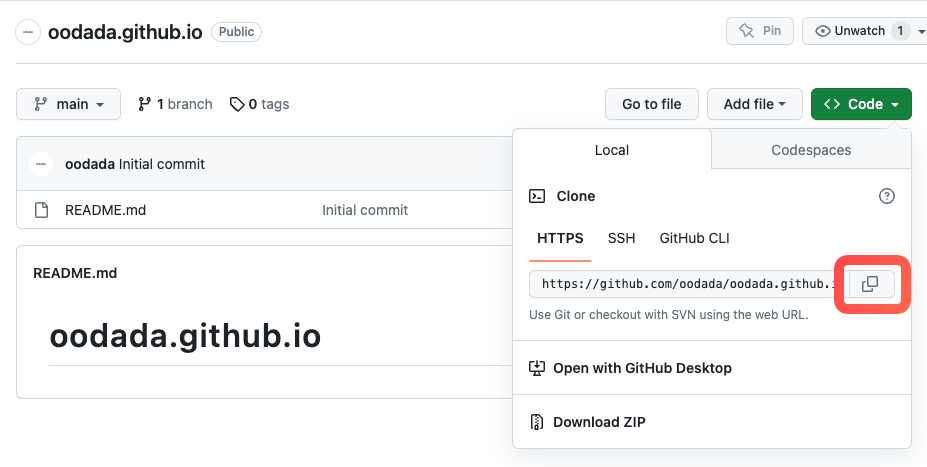Open the Unwatch notifications dropdown

[864, 31]
